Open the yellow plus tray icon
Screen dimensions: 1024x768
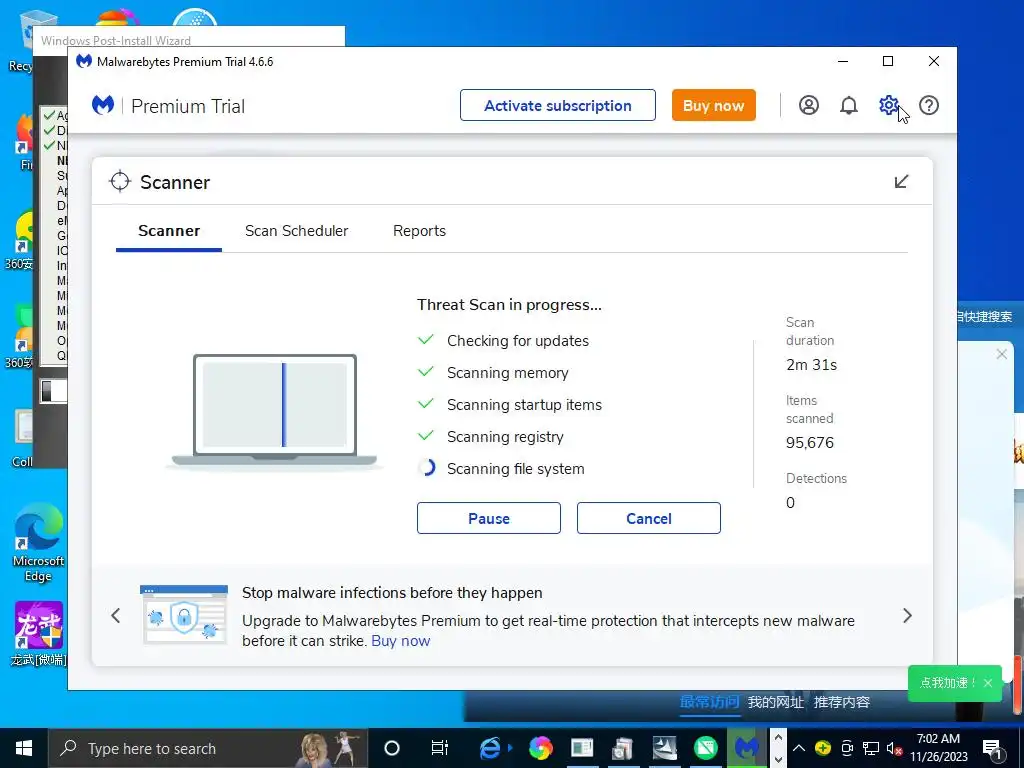pos(822,748)
